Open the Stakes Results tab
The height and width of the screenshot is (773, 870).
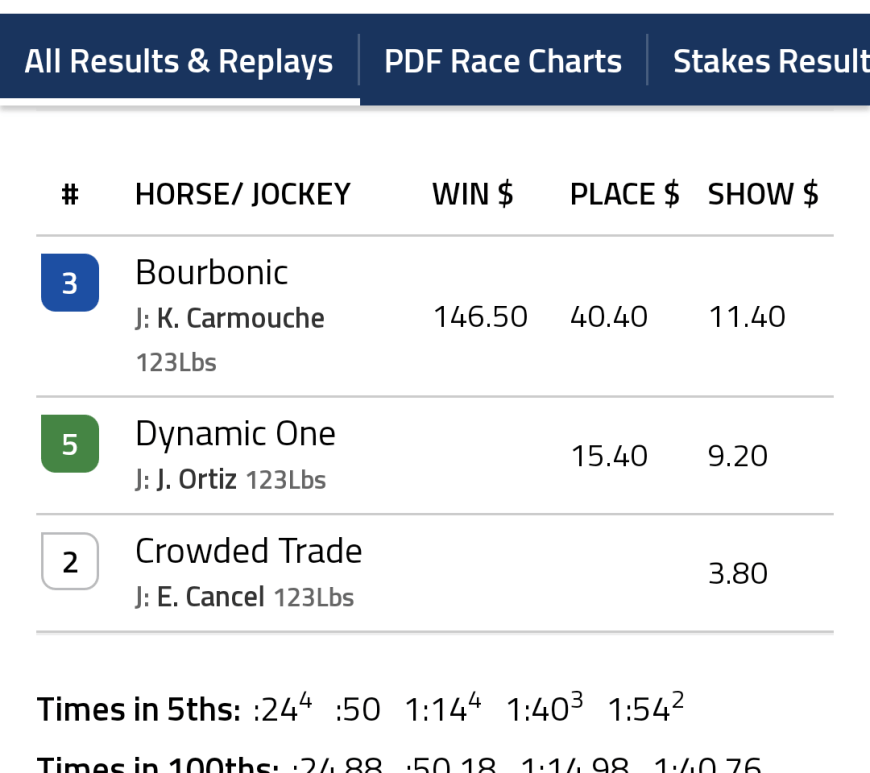pyautogui.click(x=770, y=62)
